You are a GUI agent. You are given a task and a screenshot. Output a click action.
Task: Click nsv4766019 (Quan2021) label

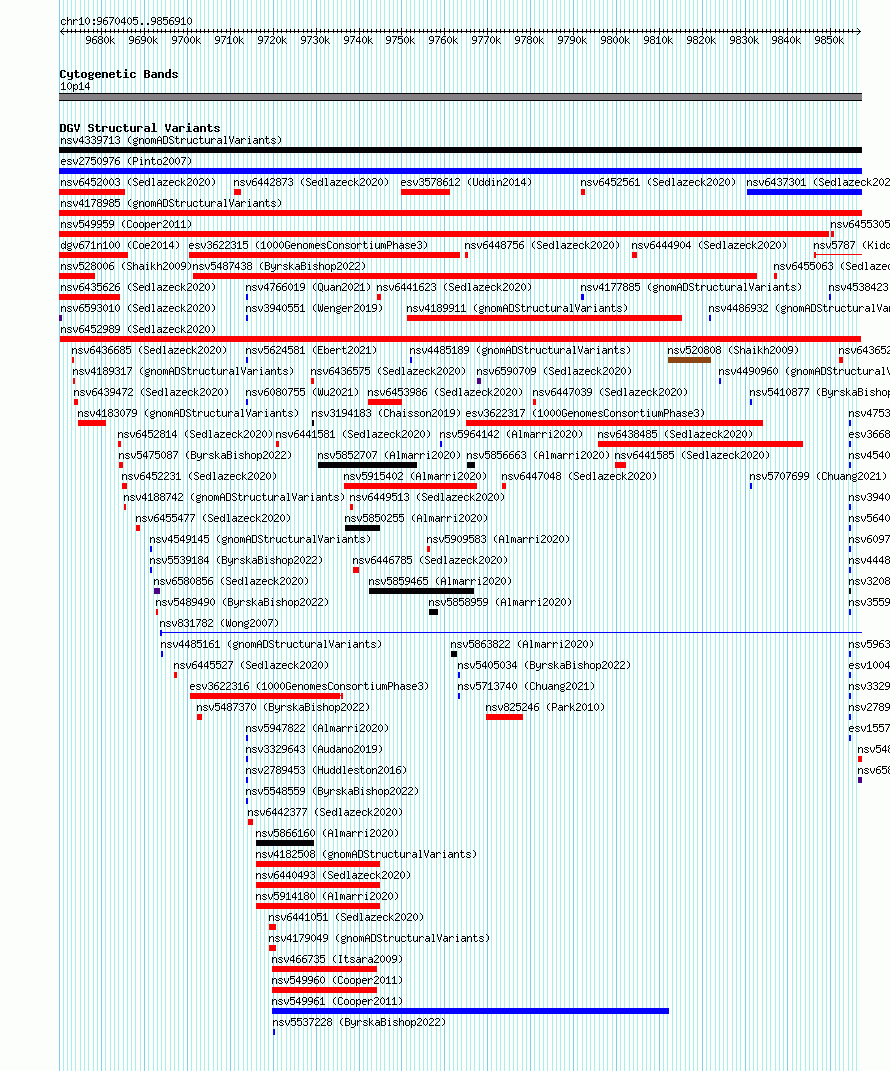coord(308,288)
